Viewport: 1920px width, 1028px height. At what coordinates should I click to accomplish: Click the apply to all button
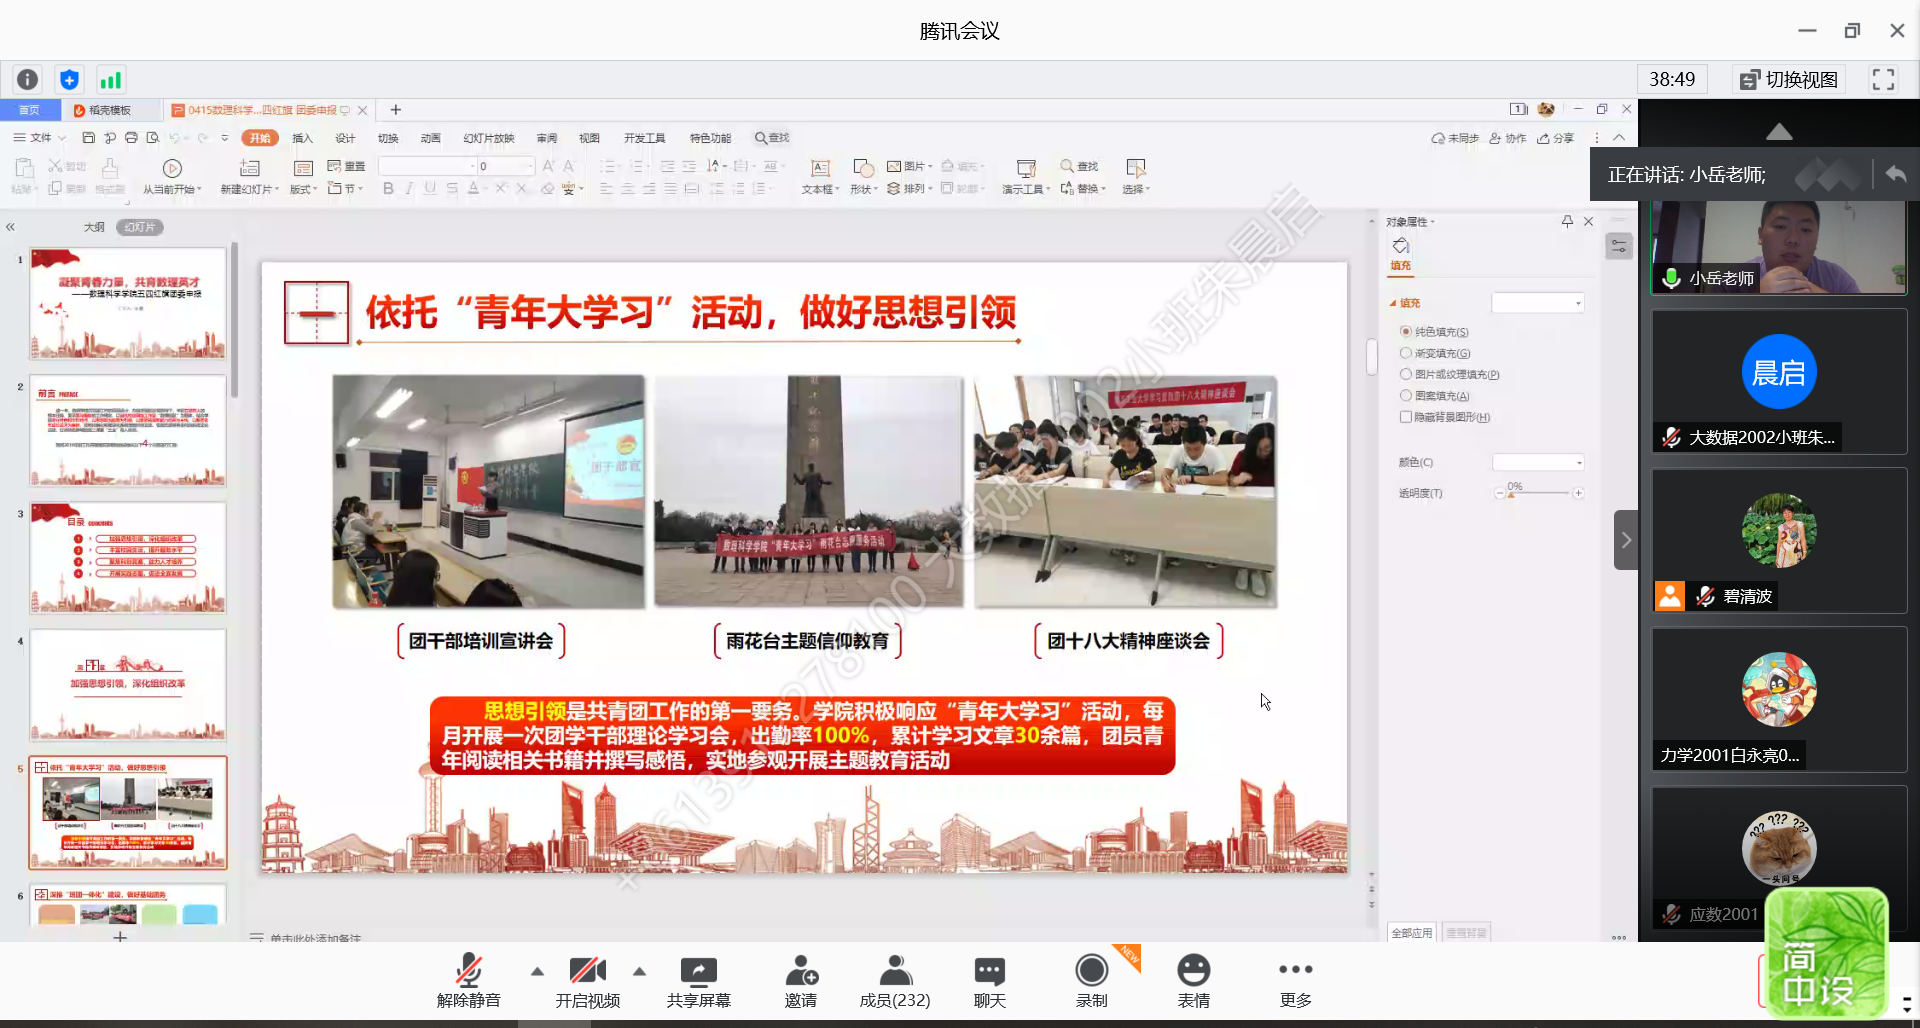(x=1411, y=933)
